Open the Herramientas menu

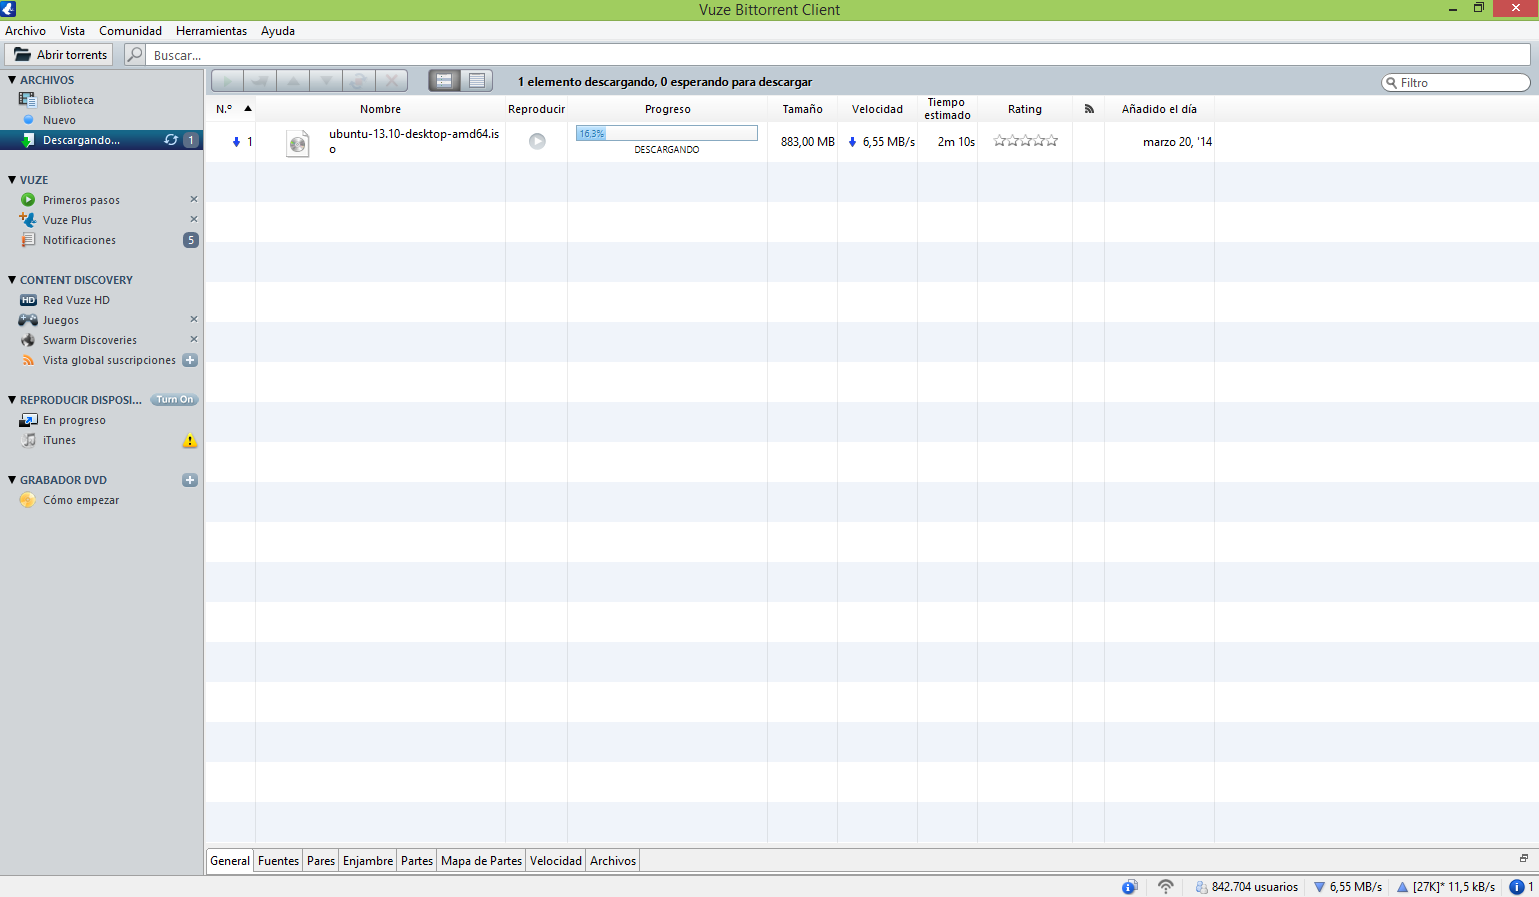211,31
